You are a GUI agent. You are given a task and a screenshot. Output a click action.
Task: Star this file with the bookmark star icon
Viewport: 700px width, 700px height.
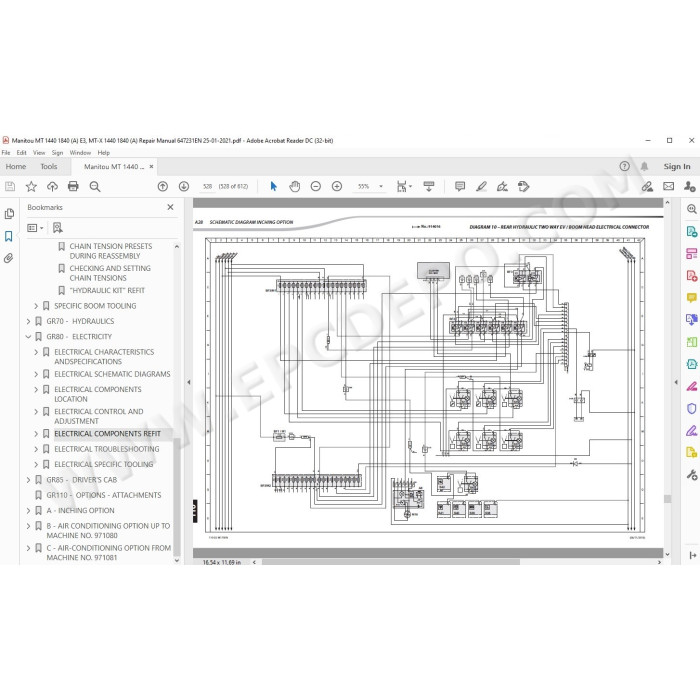click(x=31, y=186)
